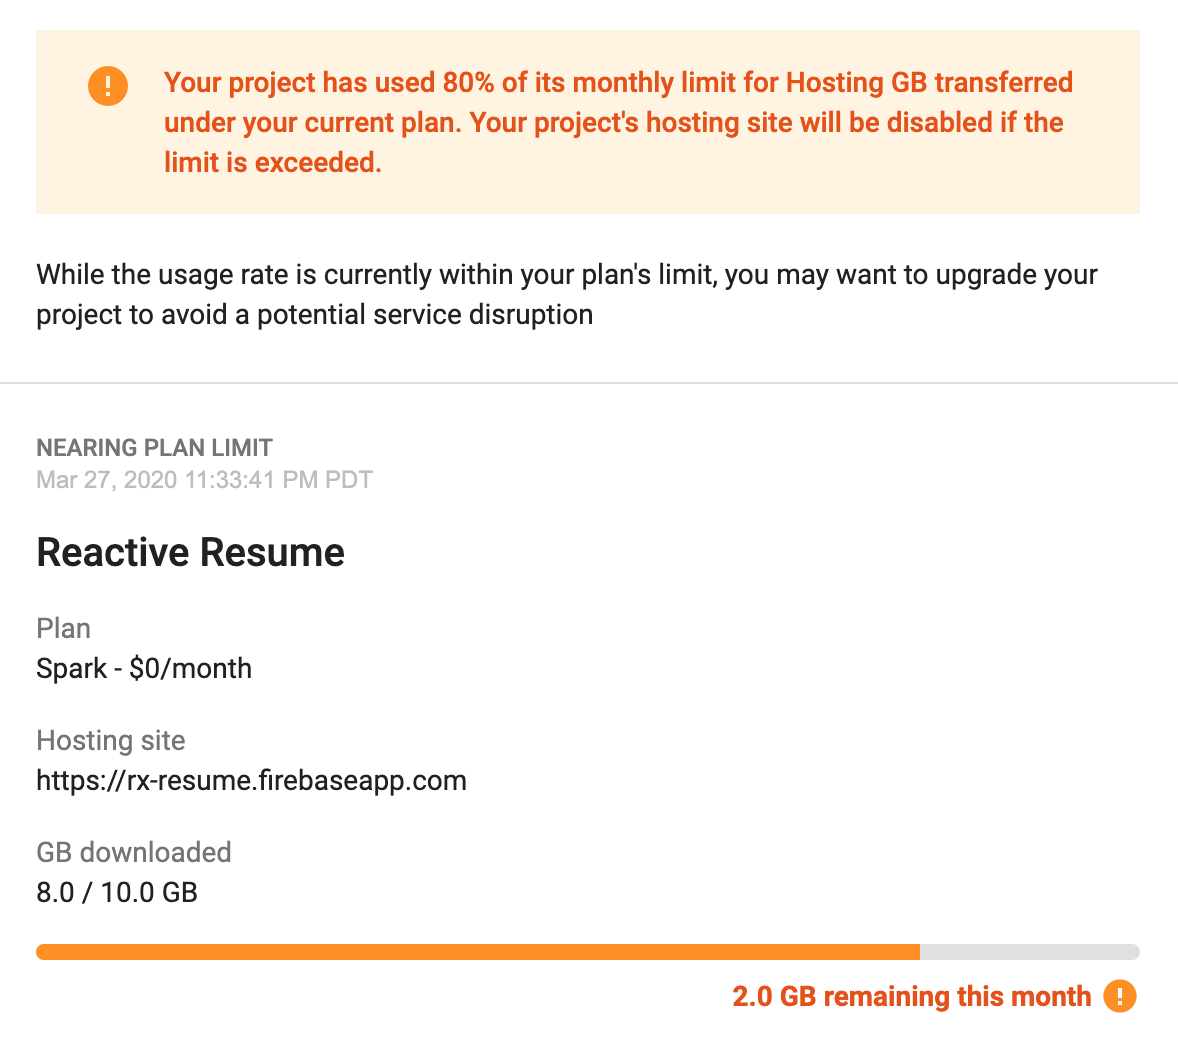Click the orange alert banner message text

click(618, 122)
